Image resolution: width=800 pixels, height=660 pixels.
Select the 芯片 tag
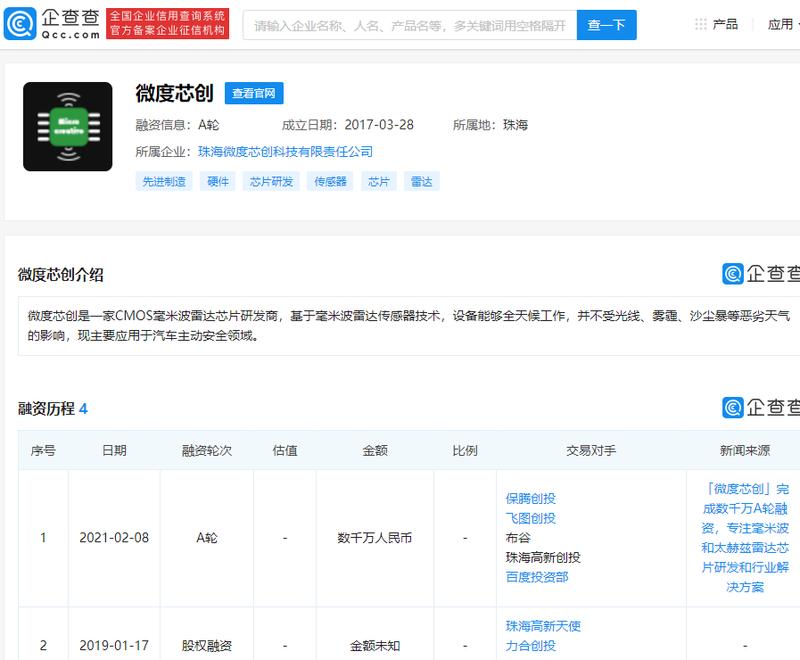pyautogui.click(x=379, y=182)
